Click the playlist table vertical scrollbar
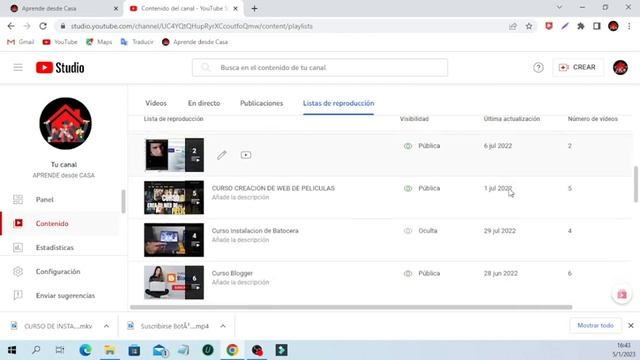The width and height of the screenshot is (640, 360). pos(636,184)
